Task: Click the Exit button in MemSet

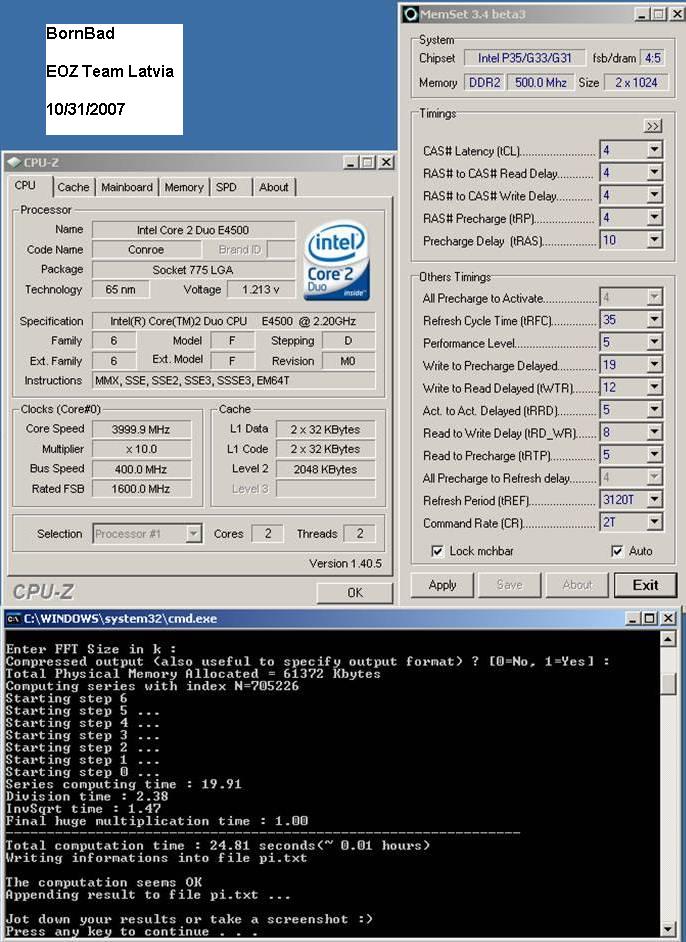Action: click(646, 585)
